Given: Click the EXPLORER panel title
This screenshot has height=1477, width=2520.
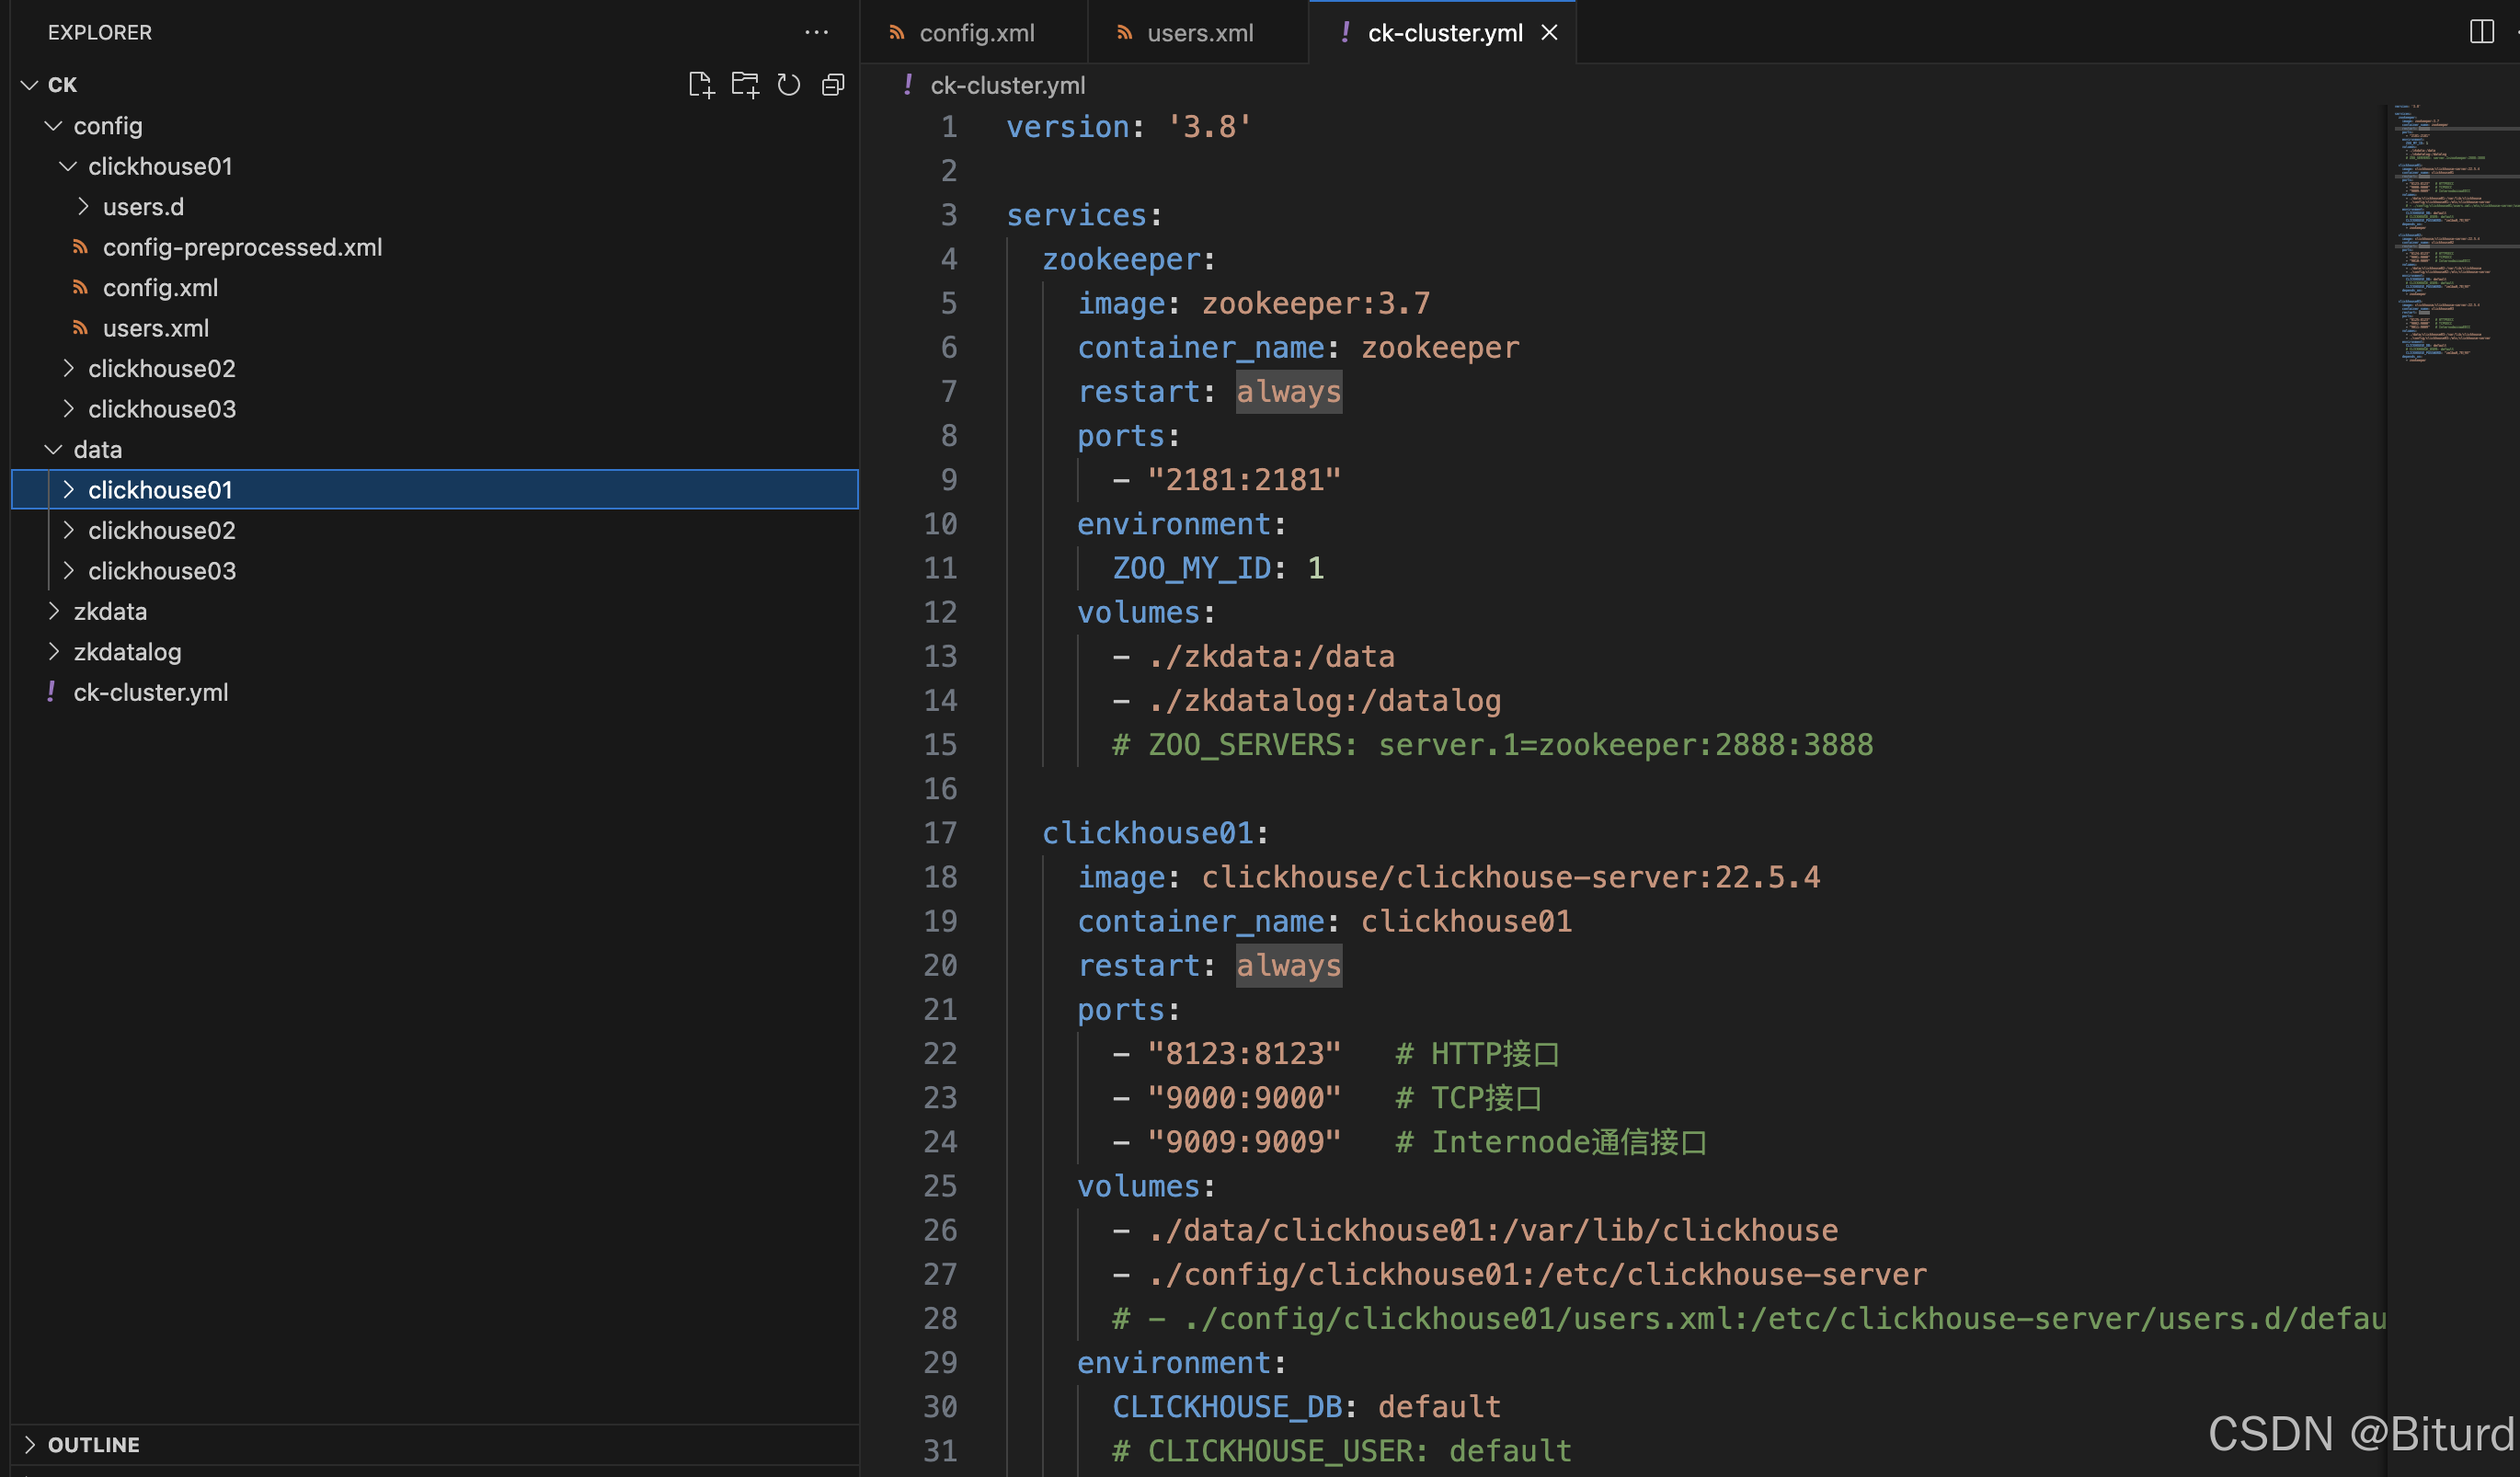Looking at the screenshot, I should coord(100,32).
